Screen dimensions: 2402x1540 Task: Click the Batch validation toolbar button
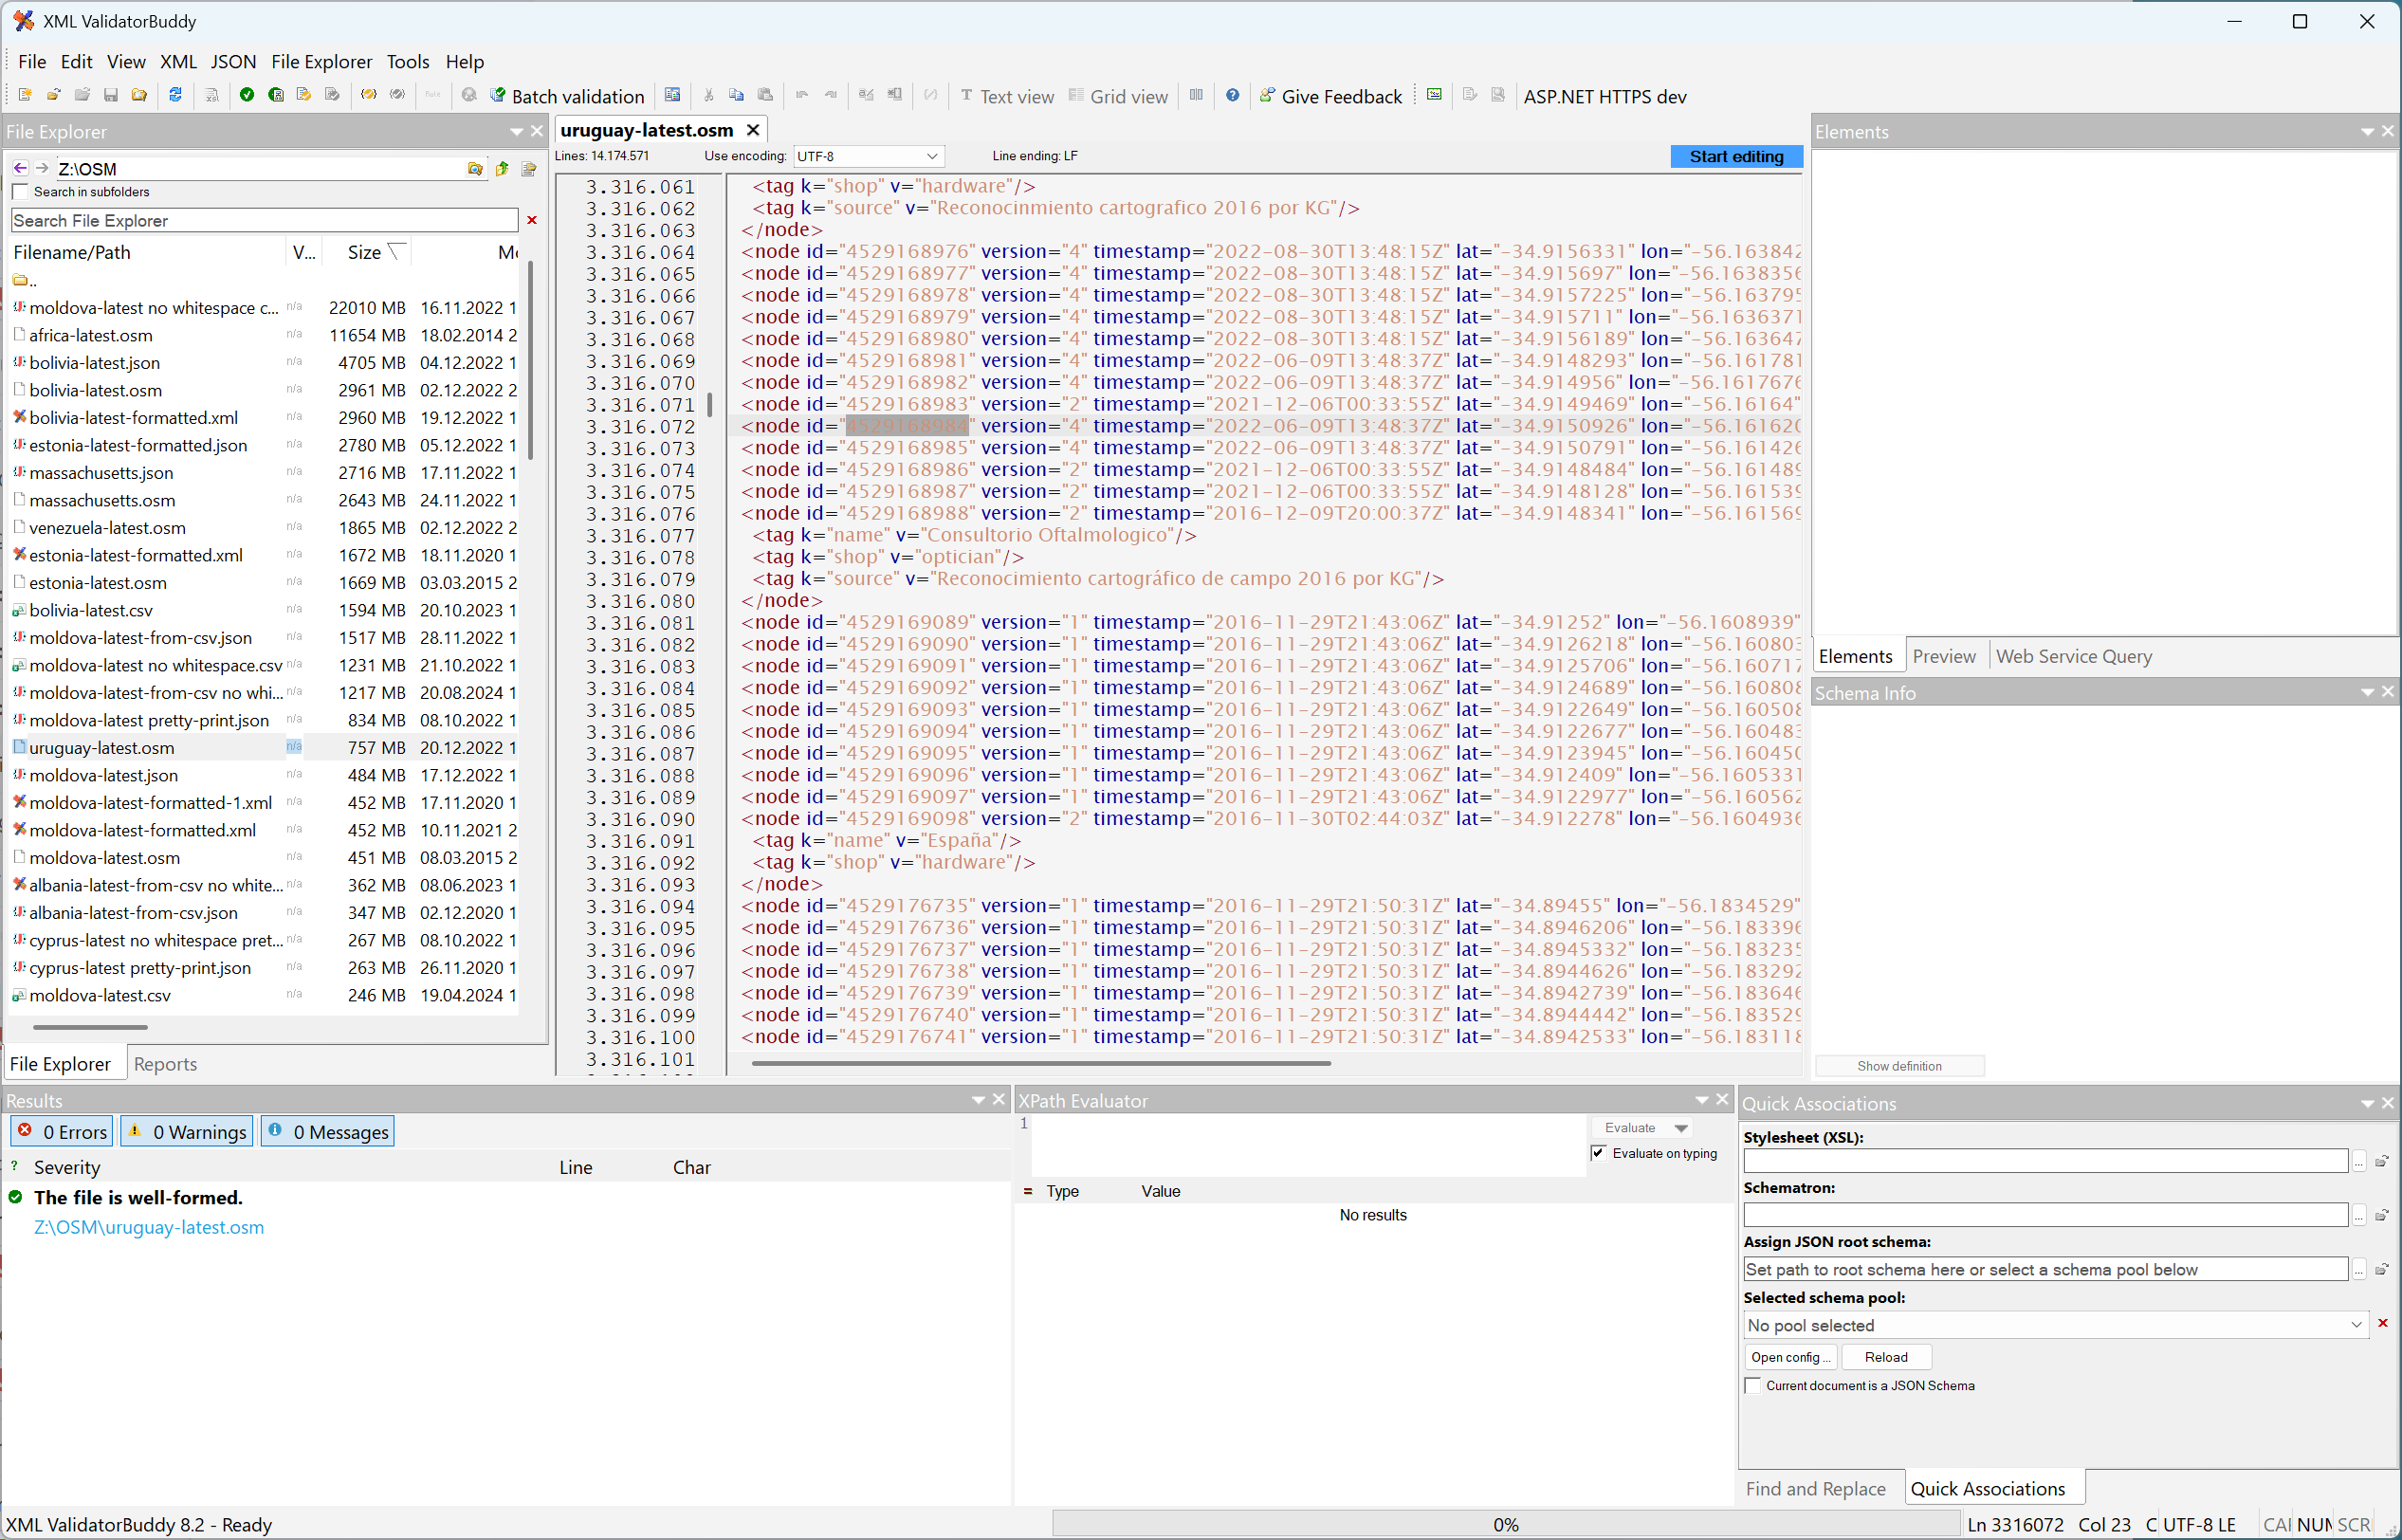[567, 96]
